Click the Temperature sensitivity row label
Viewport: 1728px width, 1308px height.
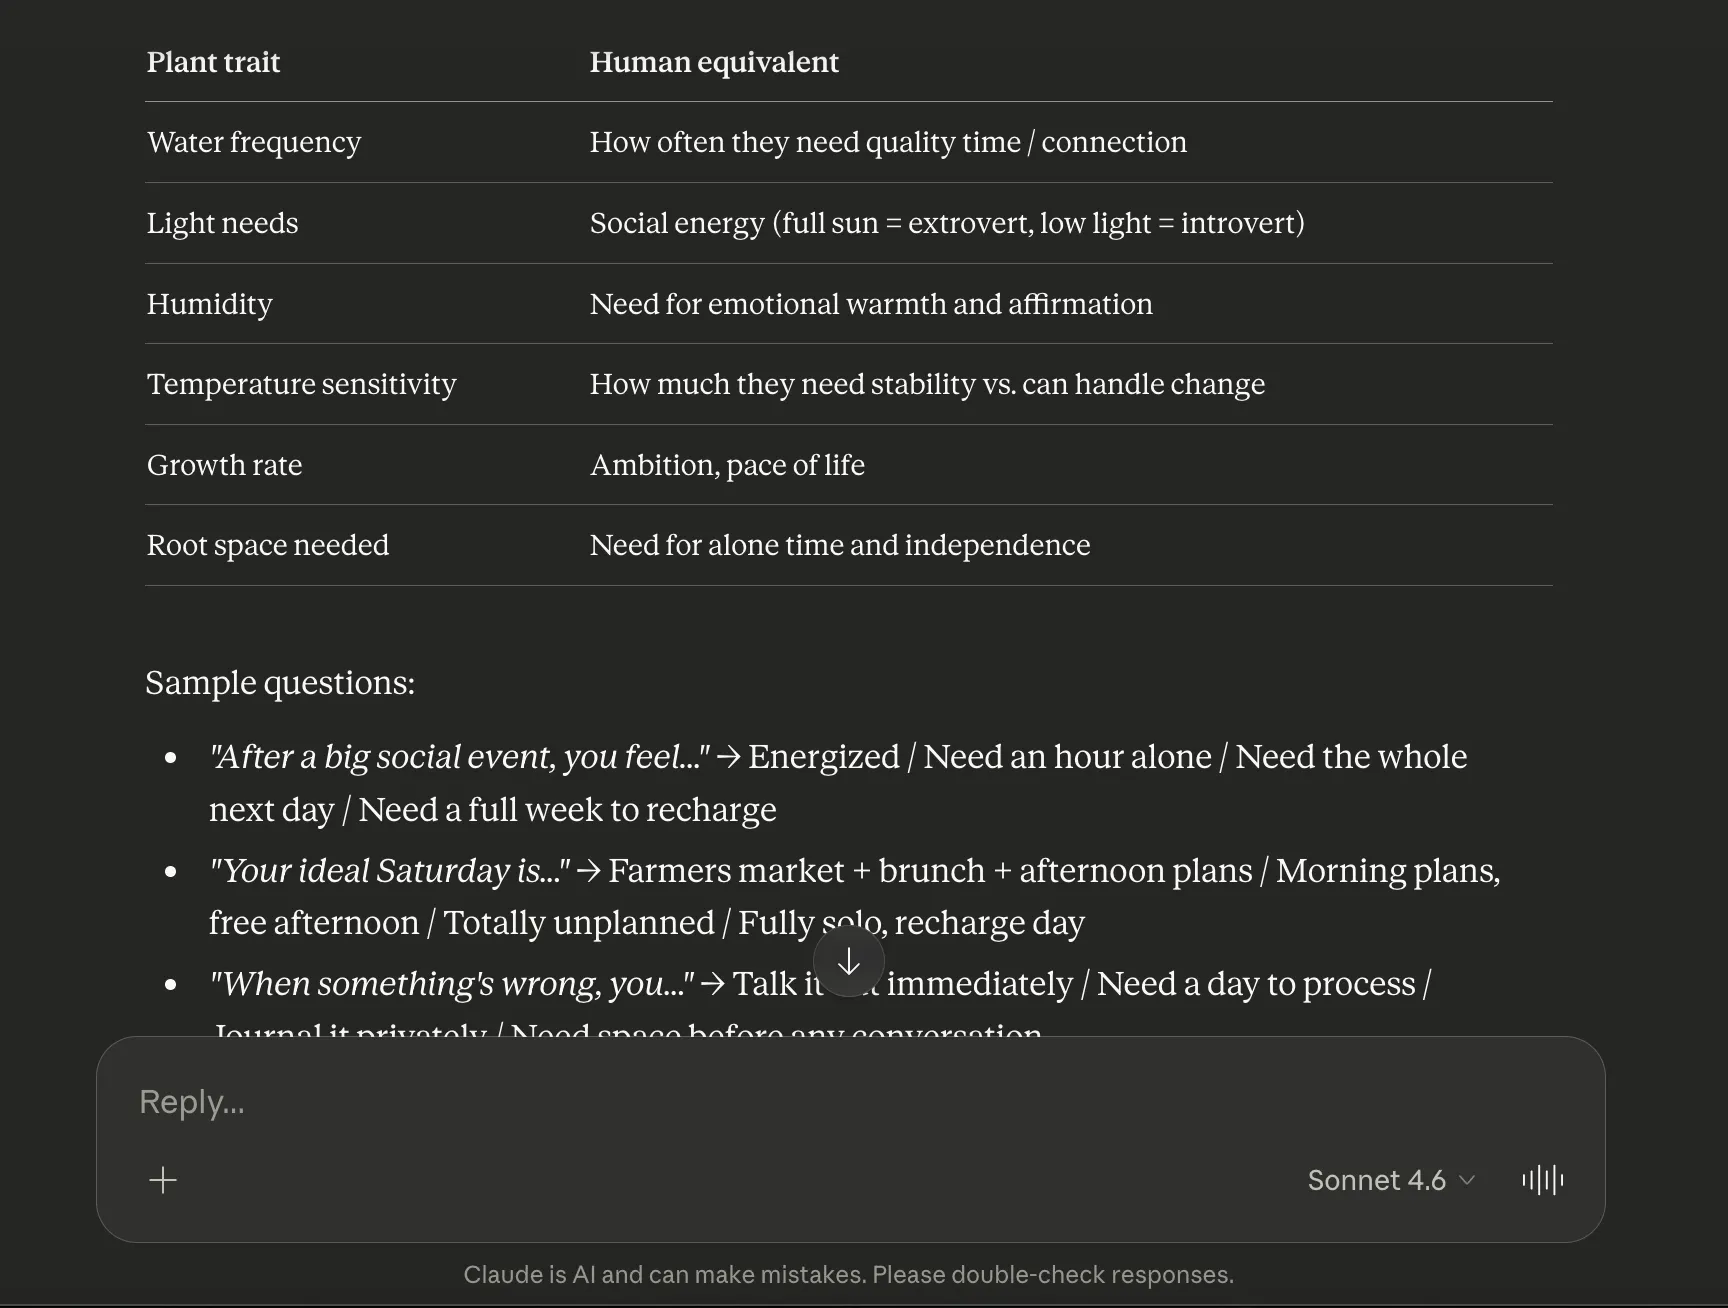point(301,384)
